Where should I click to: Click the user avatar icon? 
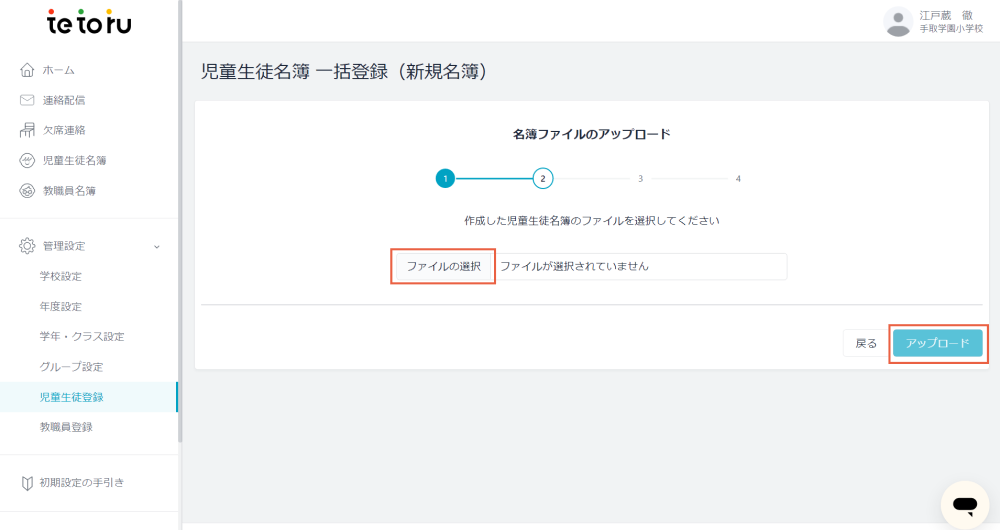tap(898, 22)
